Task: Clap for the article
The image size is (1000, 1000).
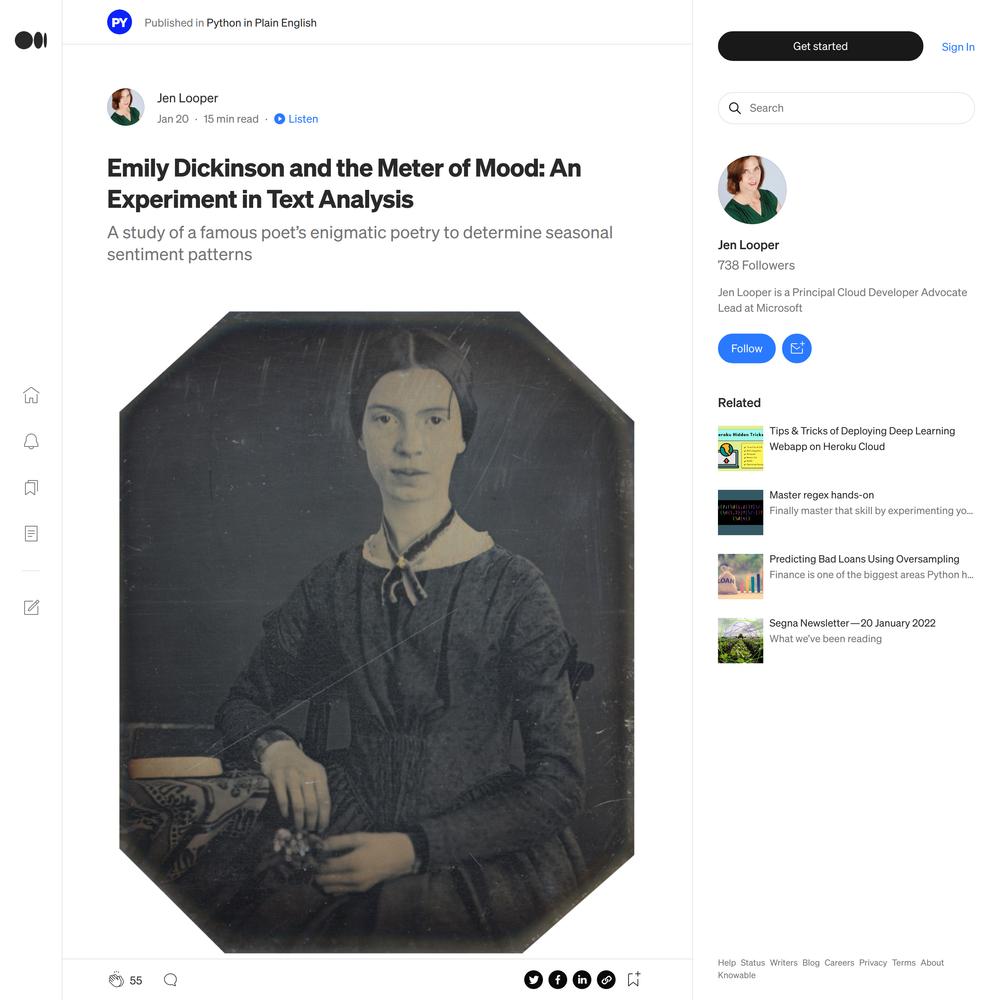Action: pos(116,980)
